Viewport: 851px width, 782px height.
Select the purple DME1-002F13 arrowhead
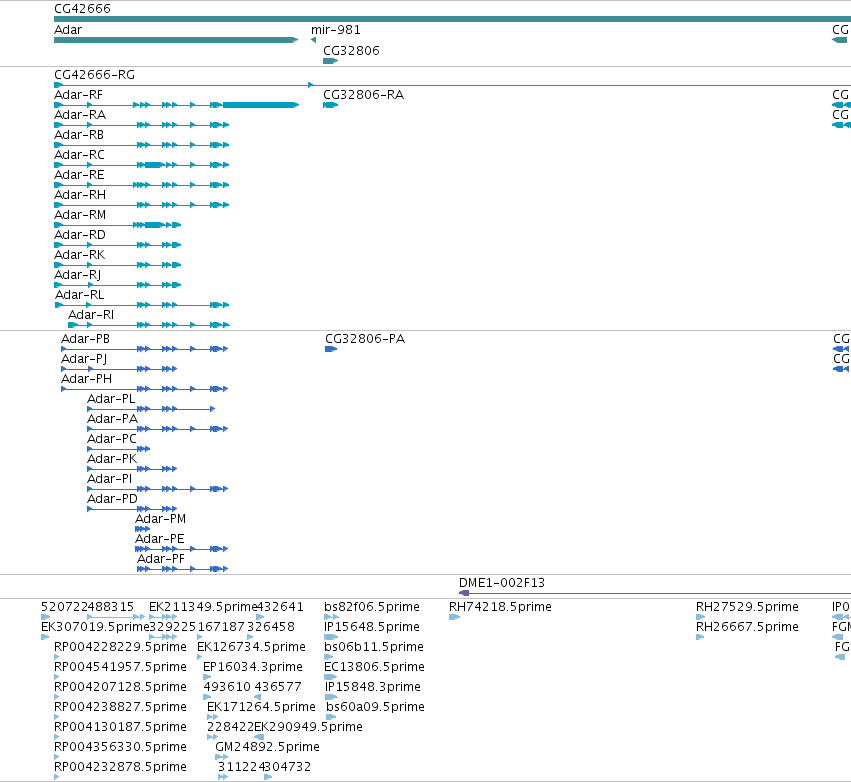tap(464, 593)
